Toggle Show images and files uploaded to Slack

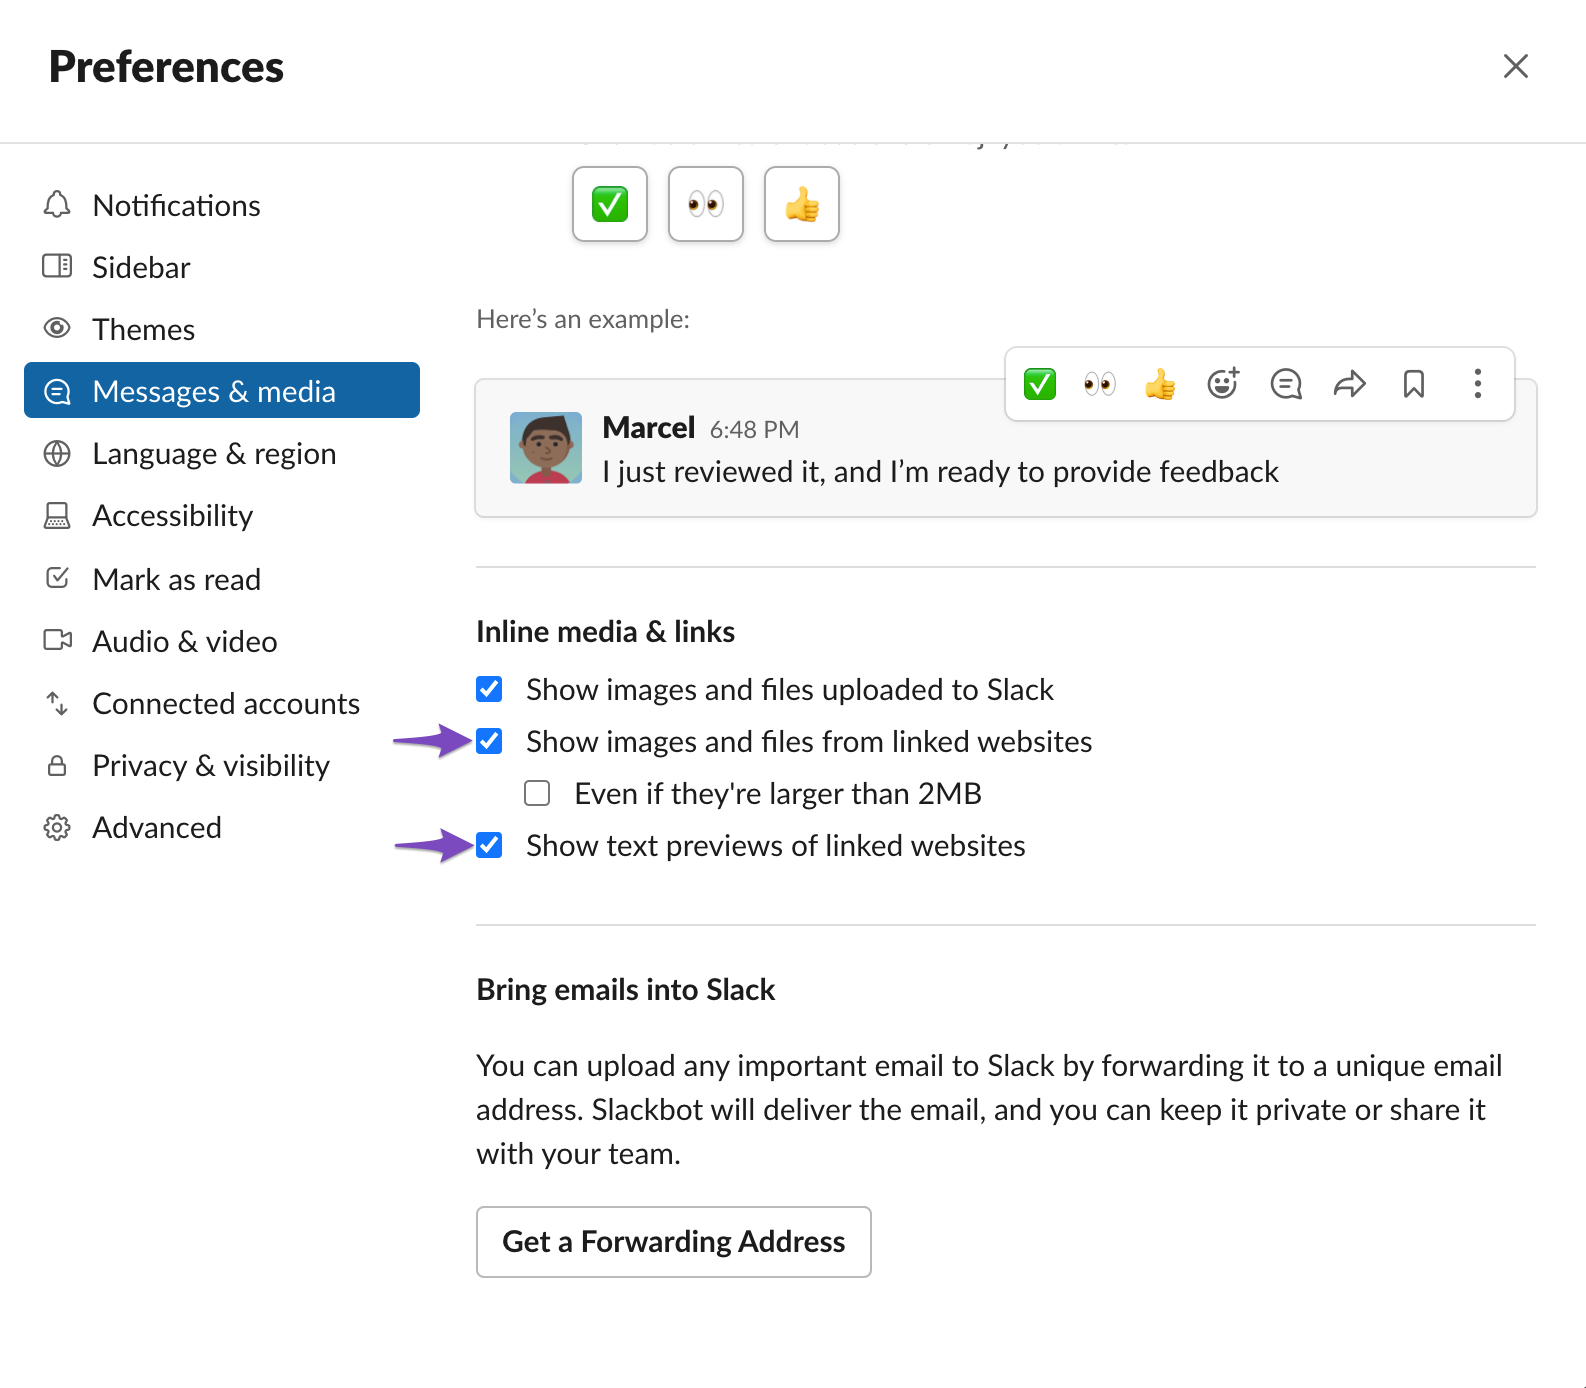pos(489,689)
